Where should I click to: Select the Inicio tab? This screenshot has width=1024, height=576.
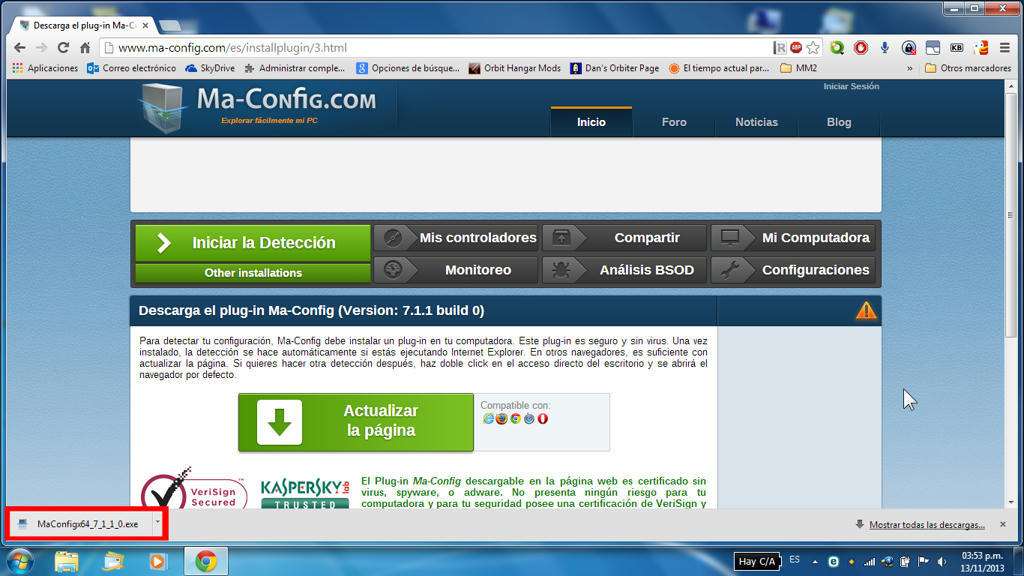pos(591,122)
